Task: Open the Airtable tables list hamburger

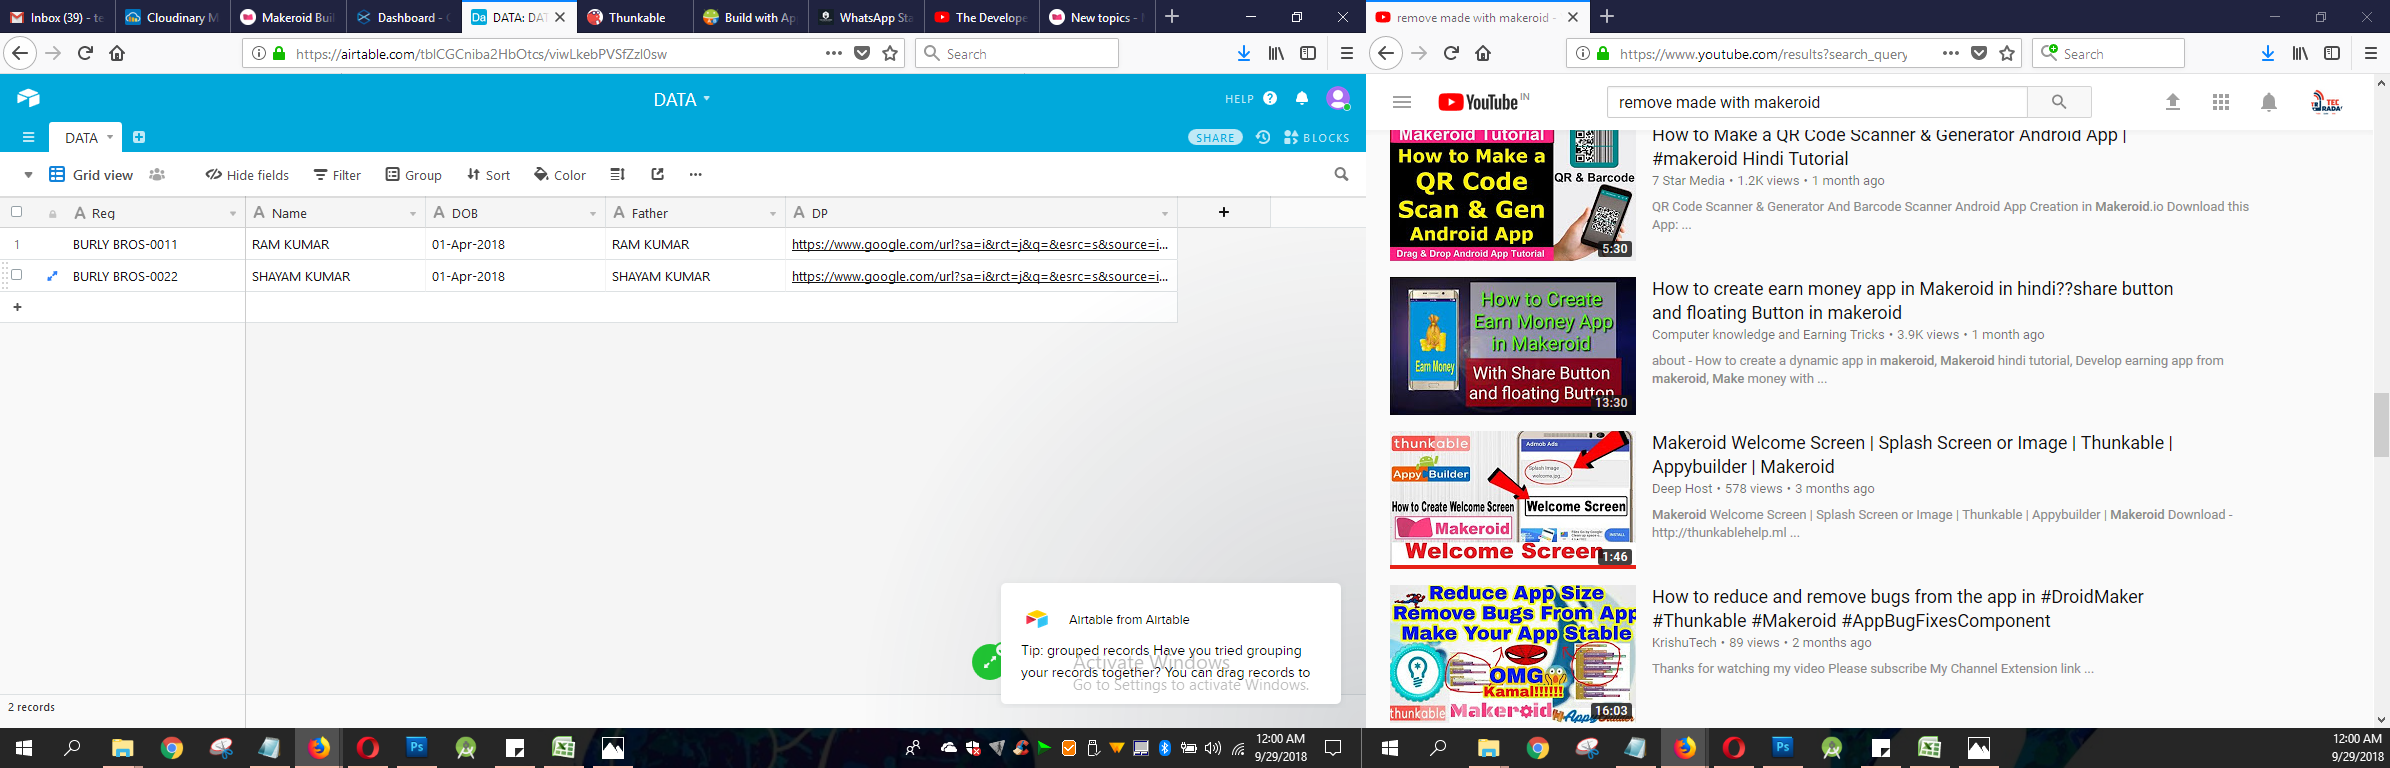Action: click(28, 137)
